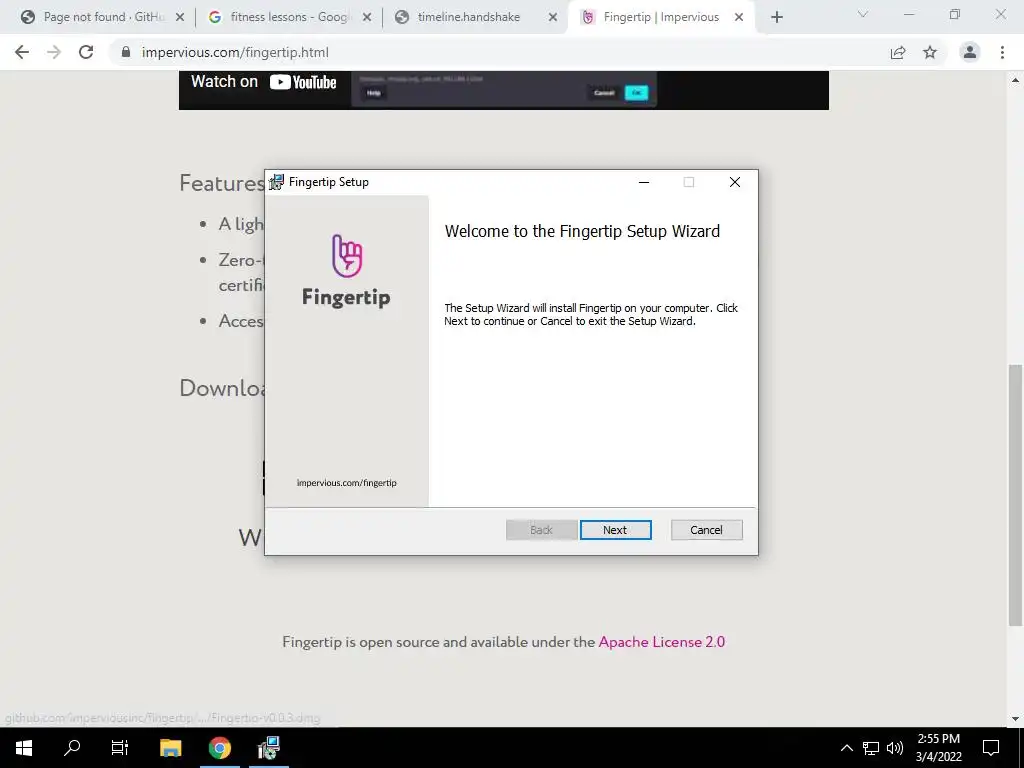1024x768 pixels.
Task: Click the disabled Back button in the setup wizard
Action: [x=541, y=530]
